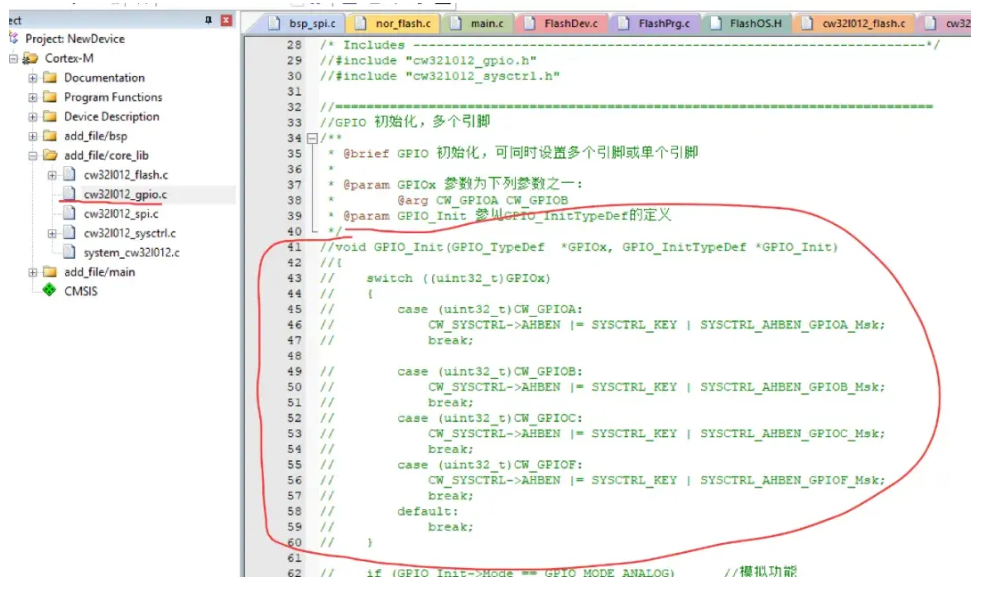
Task: Click the Cortex-M target folder icon
Action: point(30,58)
